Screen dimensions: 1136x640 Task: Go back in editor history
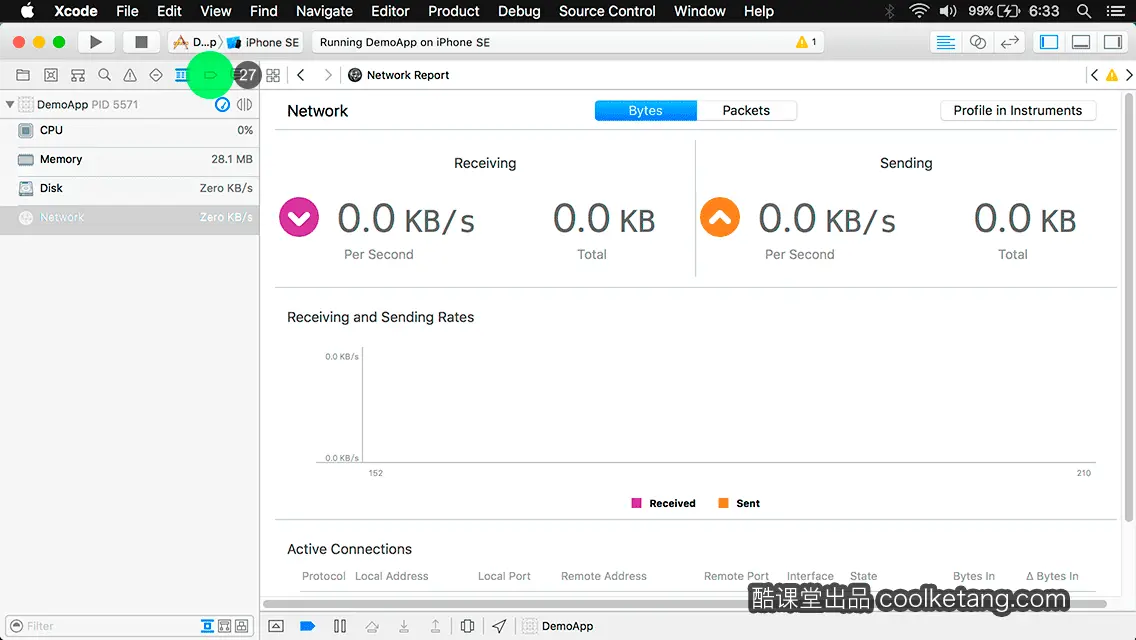tap(301, 75)
